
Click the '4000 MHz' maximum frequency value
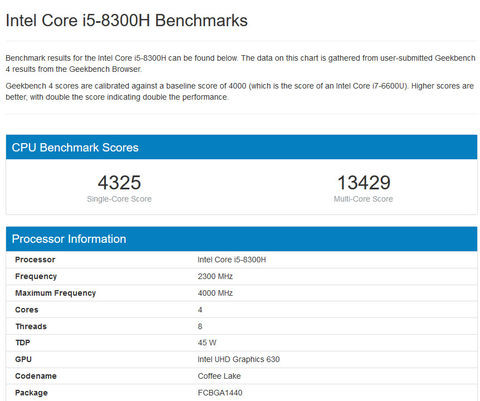tap(215, 293)
